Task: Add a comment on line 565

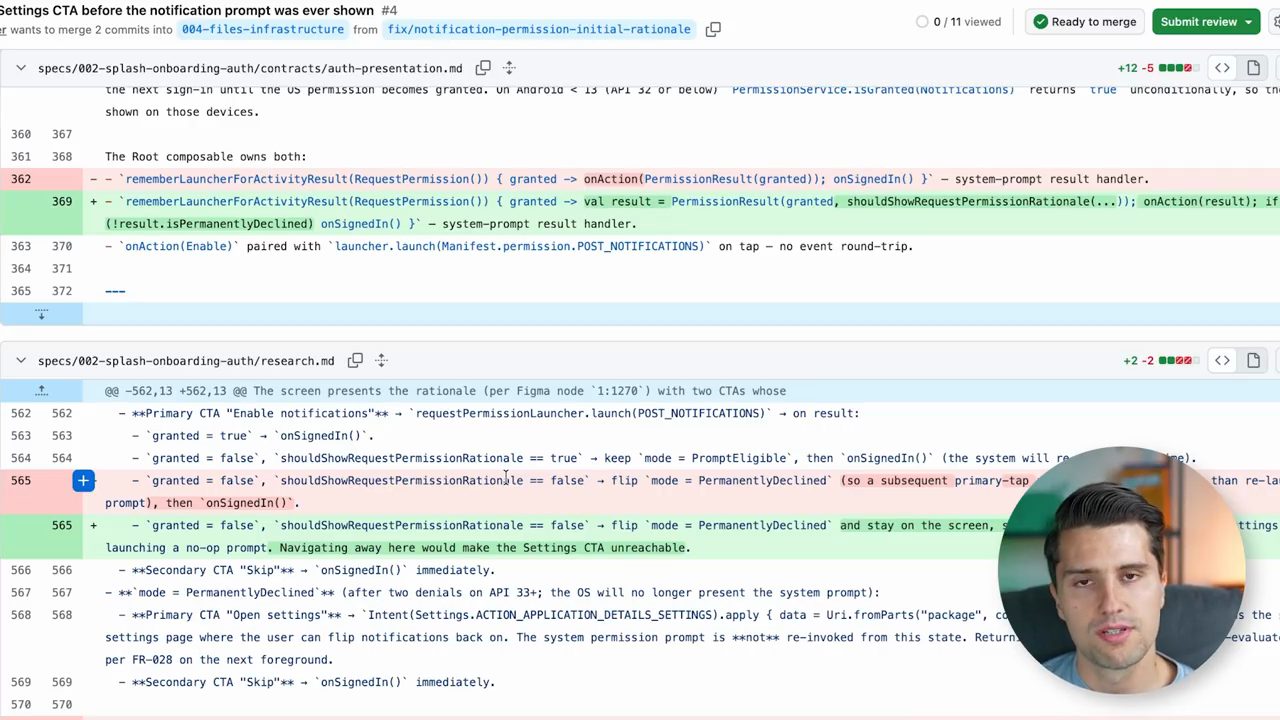Action: click(x=83, y=481)
